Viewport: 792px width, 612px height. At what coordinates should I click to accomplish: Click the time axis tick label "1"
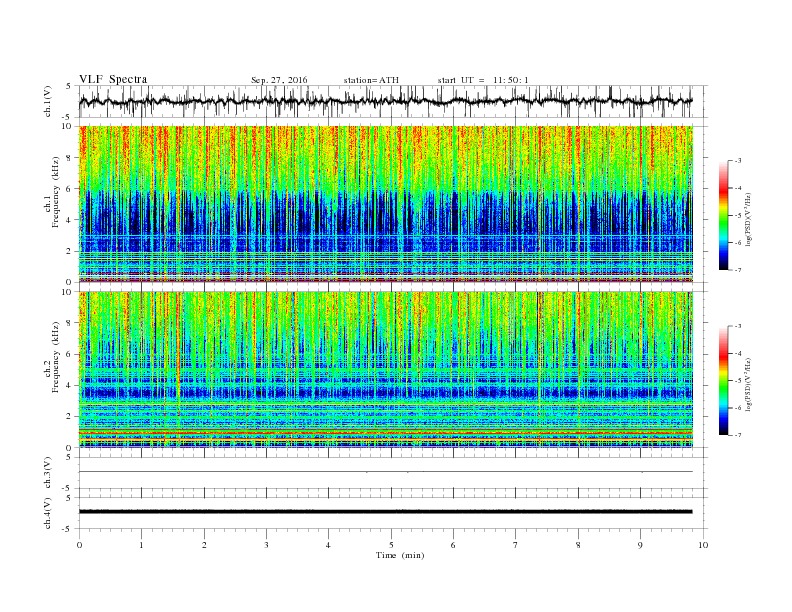click(x=141, y=545)
